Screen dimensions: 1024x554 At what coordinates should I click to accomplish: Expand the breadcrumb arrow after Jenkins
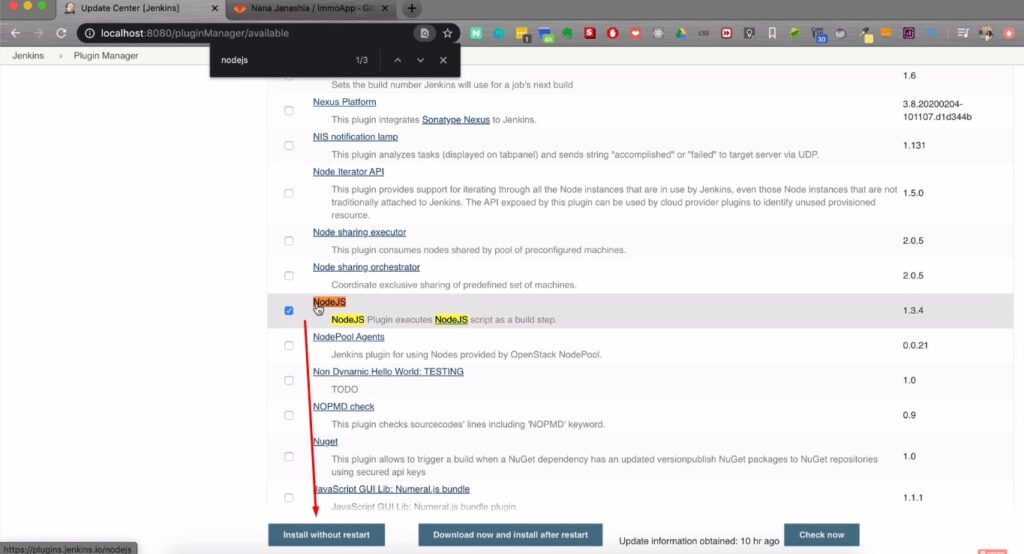click(x=61, y=56)
